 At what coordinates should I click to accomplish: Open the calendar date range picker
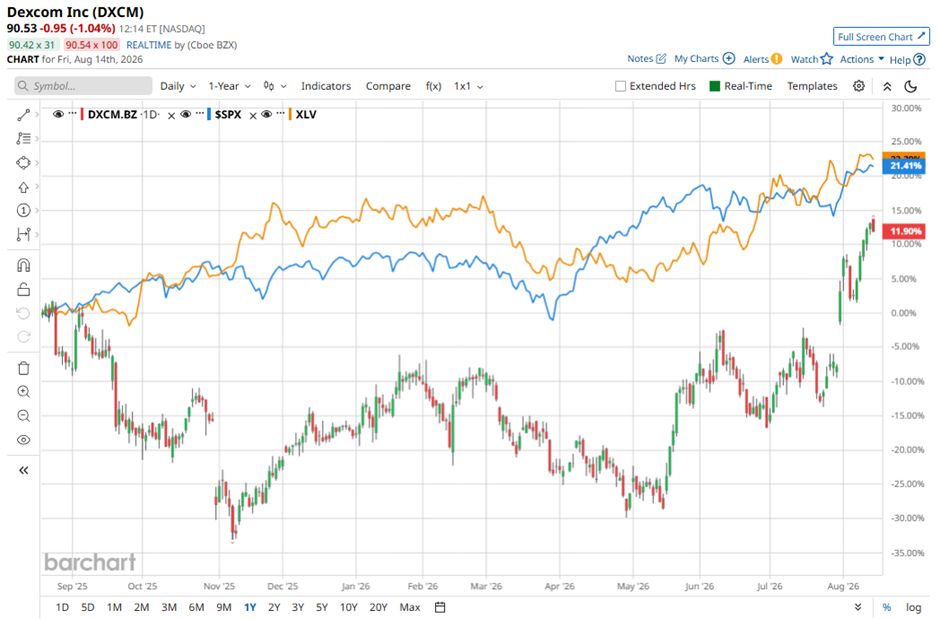[x=440, y=607]
